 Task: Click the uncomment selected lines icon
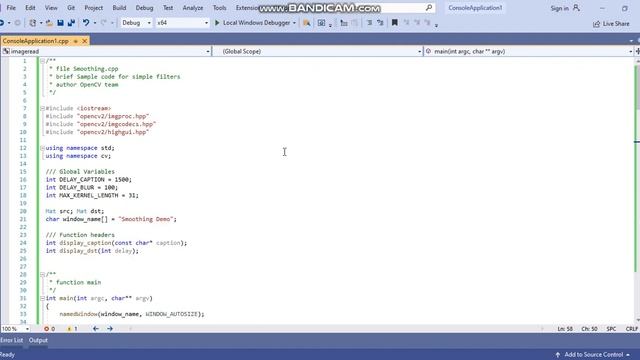point(380,23)
